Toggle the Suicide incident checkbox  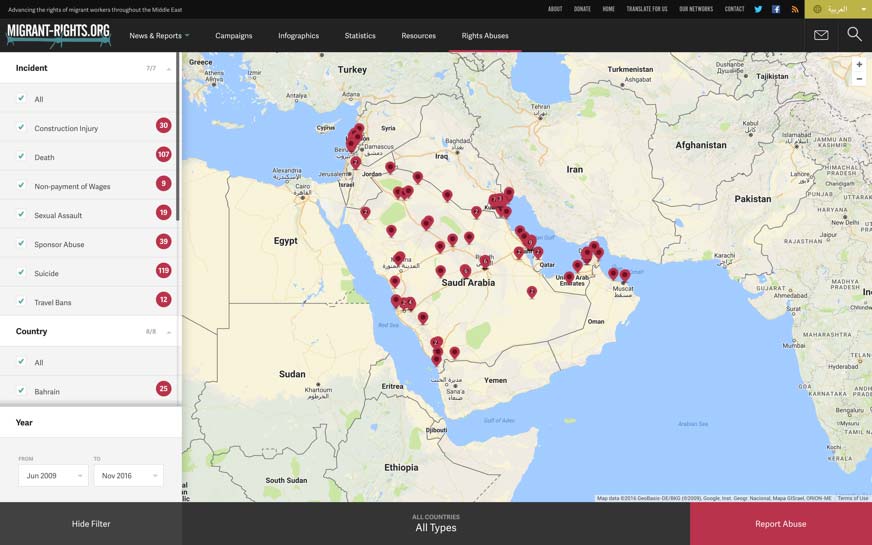[x=21, y=272]
